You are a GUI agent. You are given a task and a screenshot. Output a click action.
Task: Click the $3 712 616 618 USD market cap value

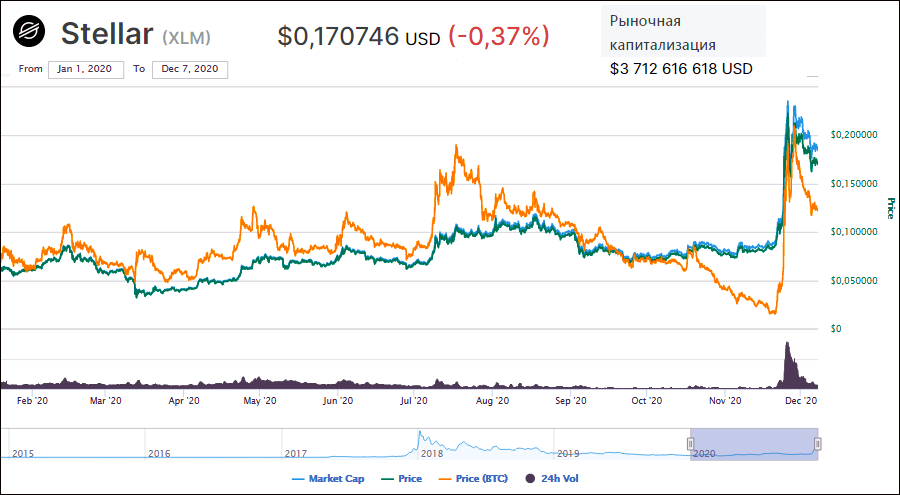click(681, 69)
